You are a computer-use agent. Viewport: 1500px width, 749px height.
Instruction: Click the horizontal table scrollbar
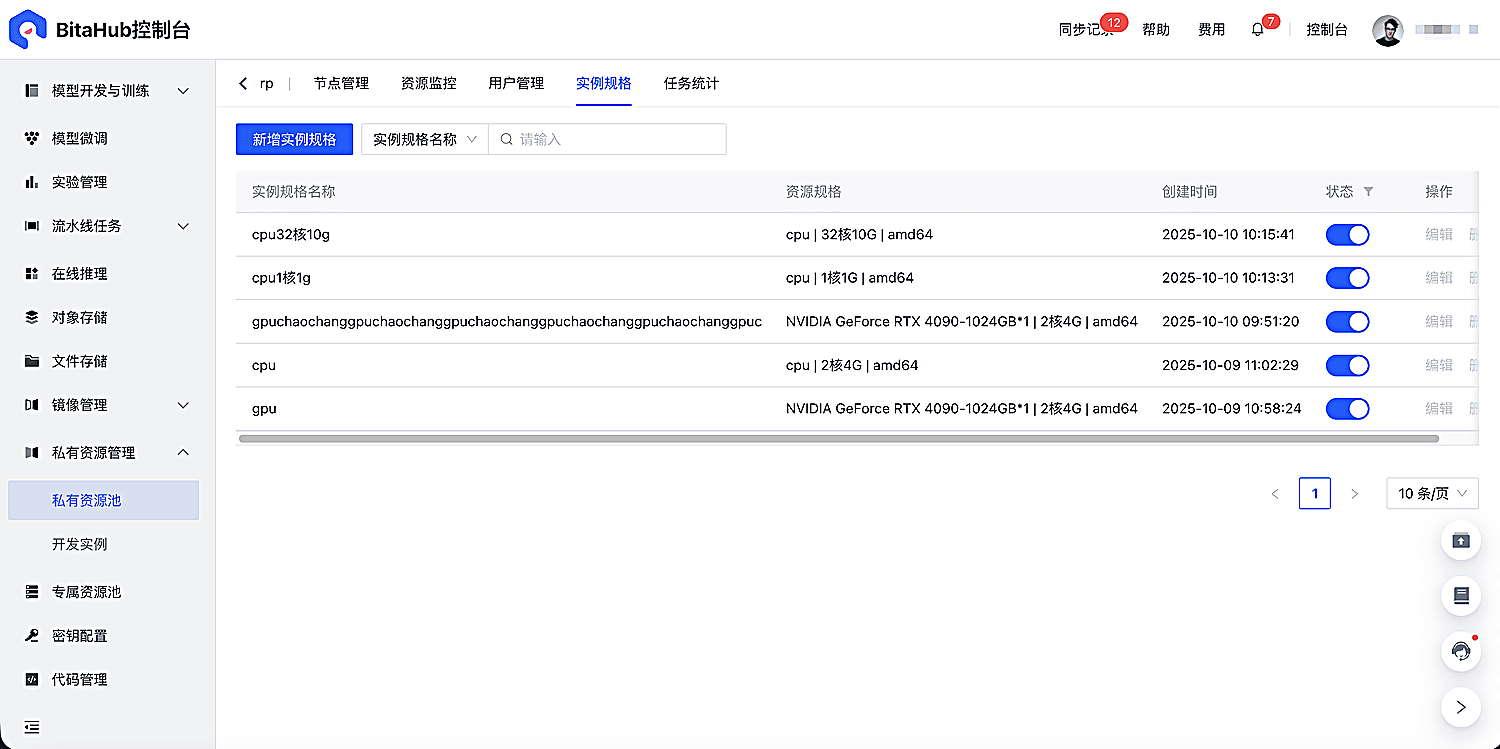pyautogui.click(x=839, y=438)
